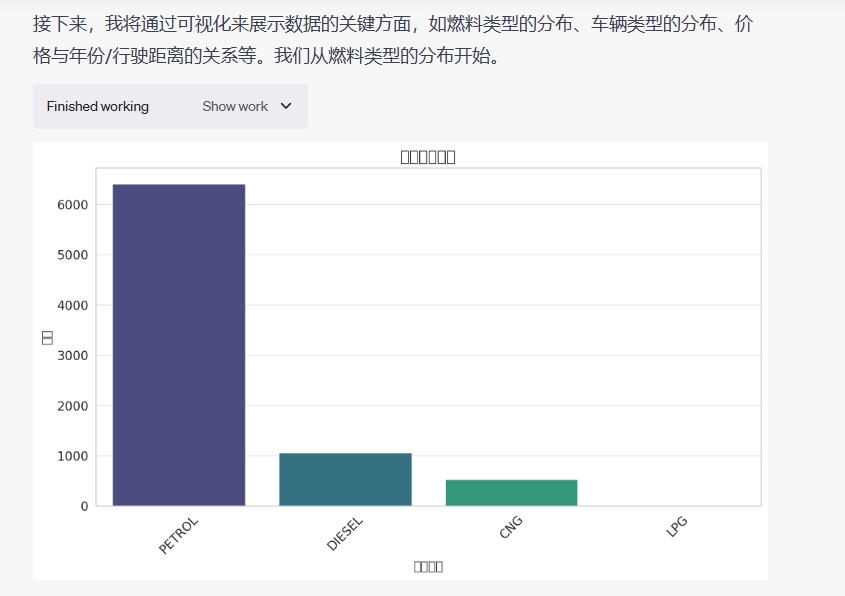This screenshot has height=596, width=845.
Task: Click the rotated y-axis title
Action: click(47, 338)
